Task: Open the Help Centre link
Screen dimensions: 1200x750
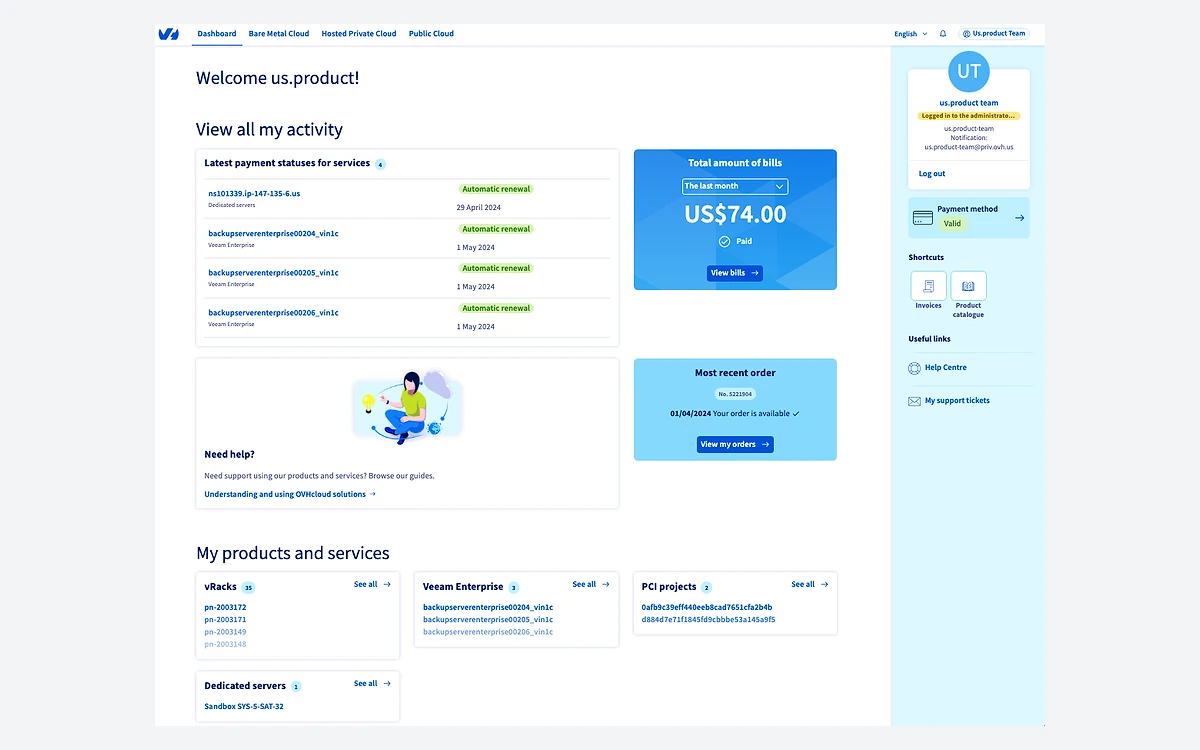Action: pos(946,368)
